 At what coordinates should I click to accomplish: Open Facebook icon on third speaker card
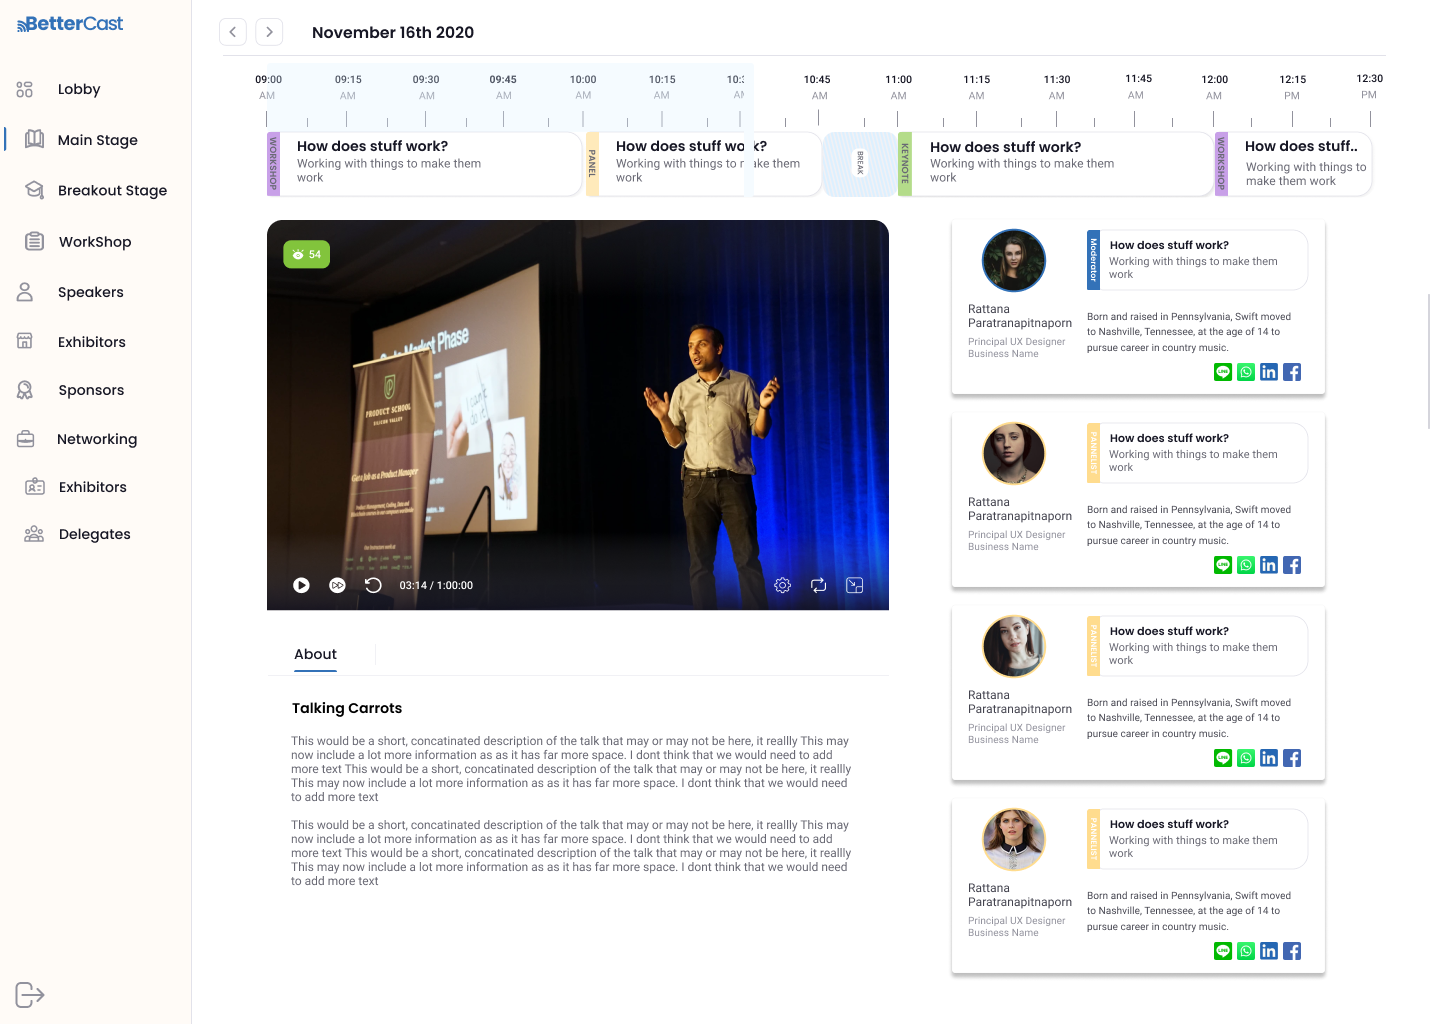coord(1292,758)
